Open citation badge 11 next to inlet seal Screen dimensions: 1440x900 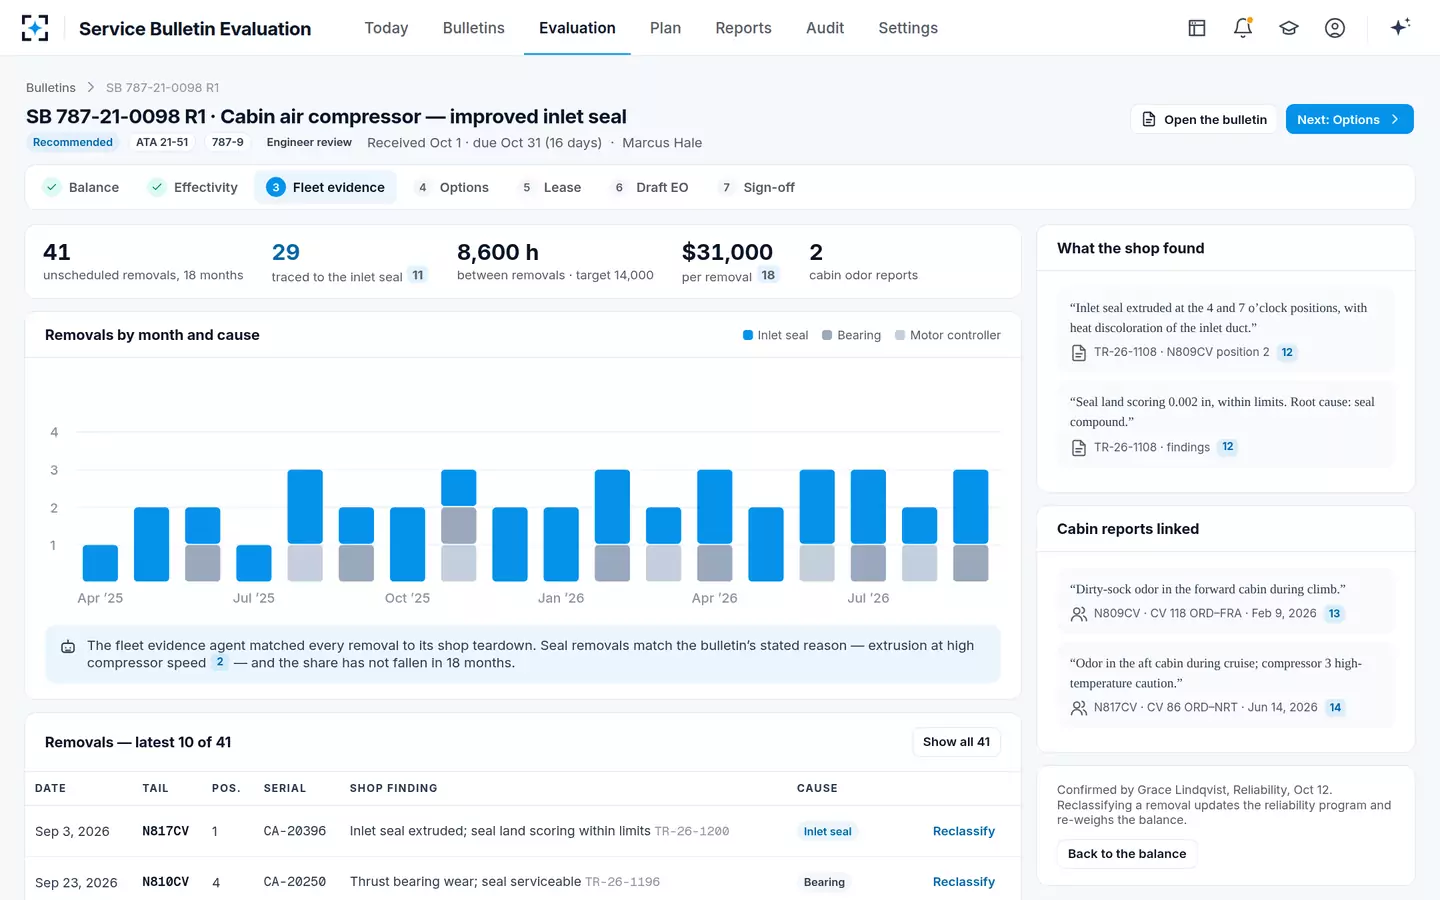tap(418, 275)
